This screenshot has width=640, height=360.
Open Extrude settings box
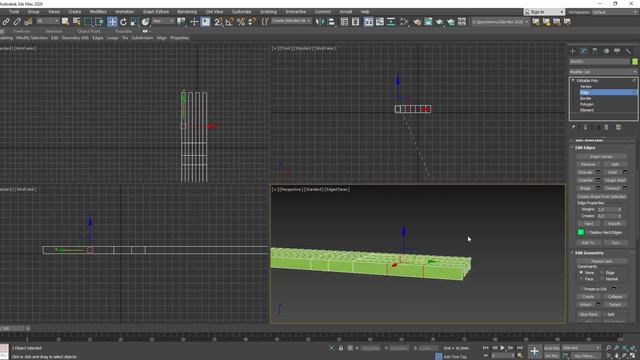tap(598, 172)
